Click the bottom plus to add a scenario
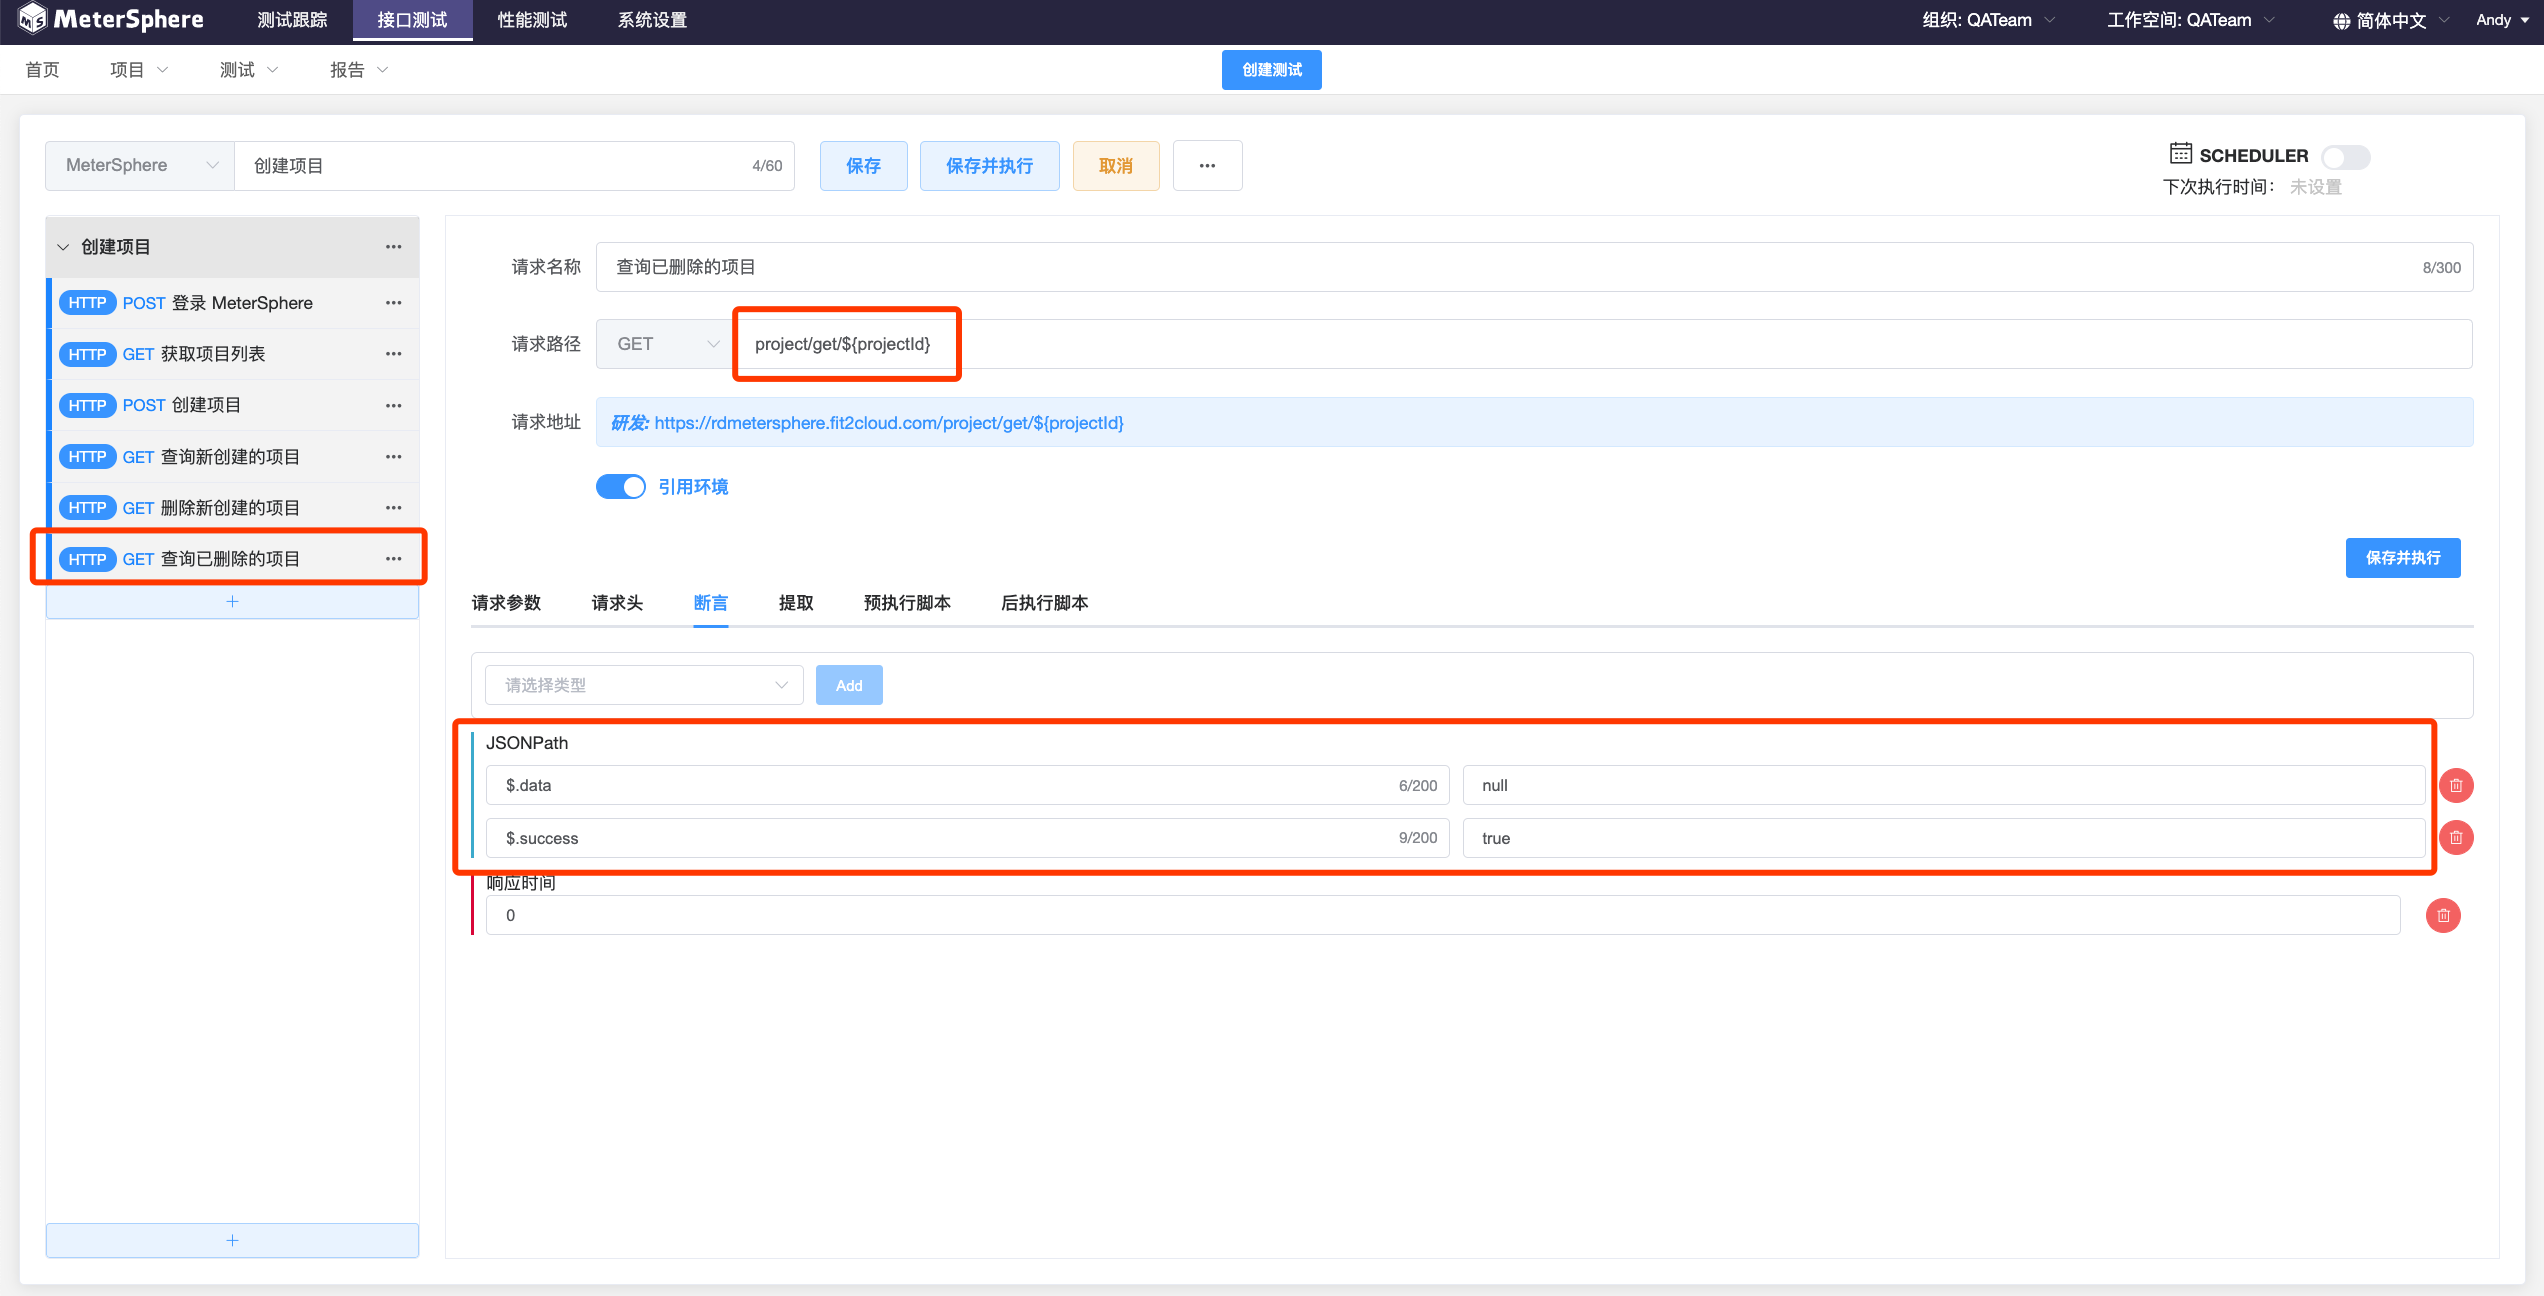 pyautogui.click(x=232, y=1240)
